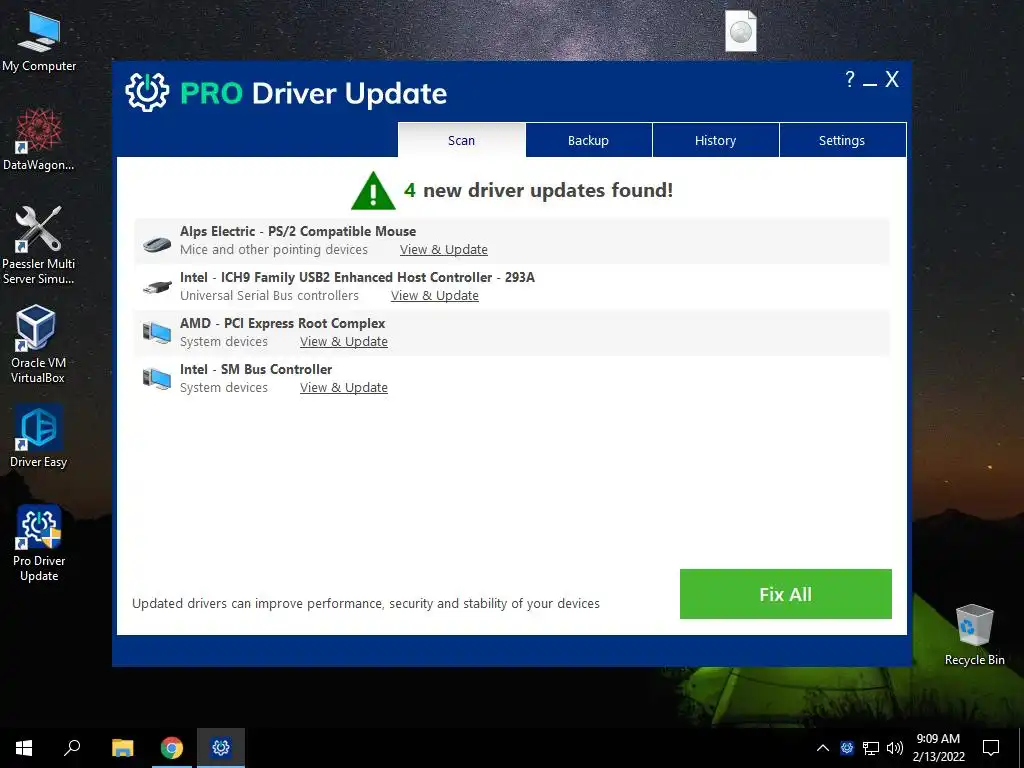
Task: Open Pro Driver Update desktop shortcut
Action: point(39,543)
